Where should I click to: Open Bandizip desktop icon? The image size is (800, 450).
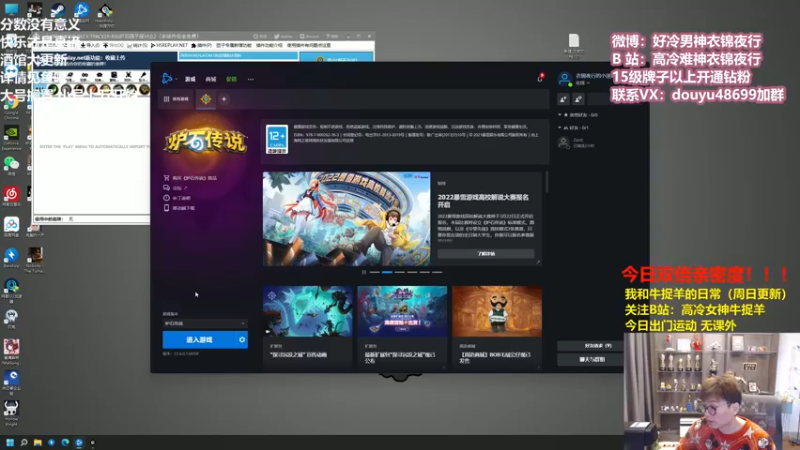pyautogui.click(x=11, y=258)
